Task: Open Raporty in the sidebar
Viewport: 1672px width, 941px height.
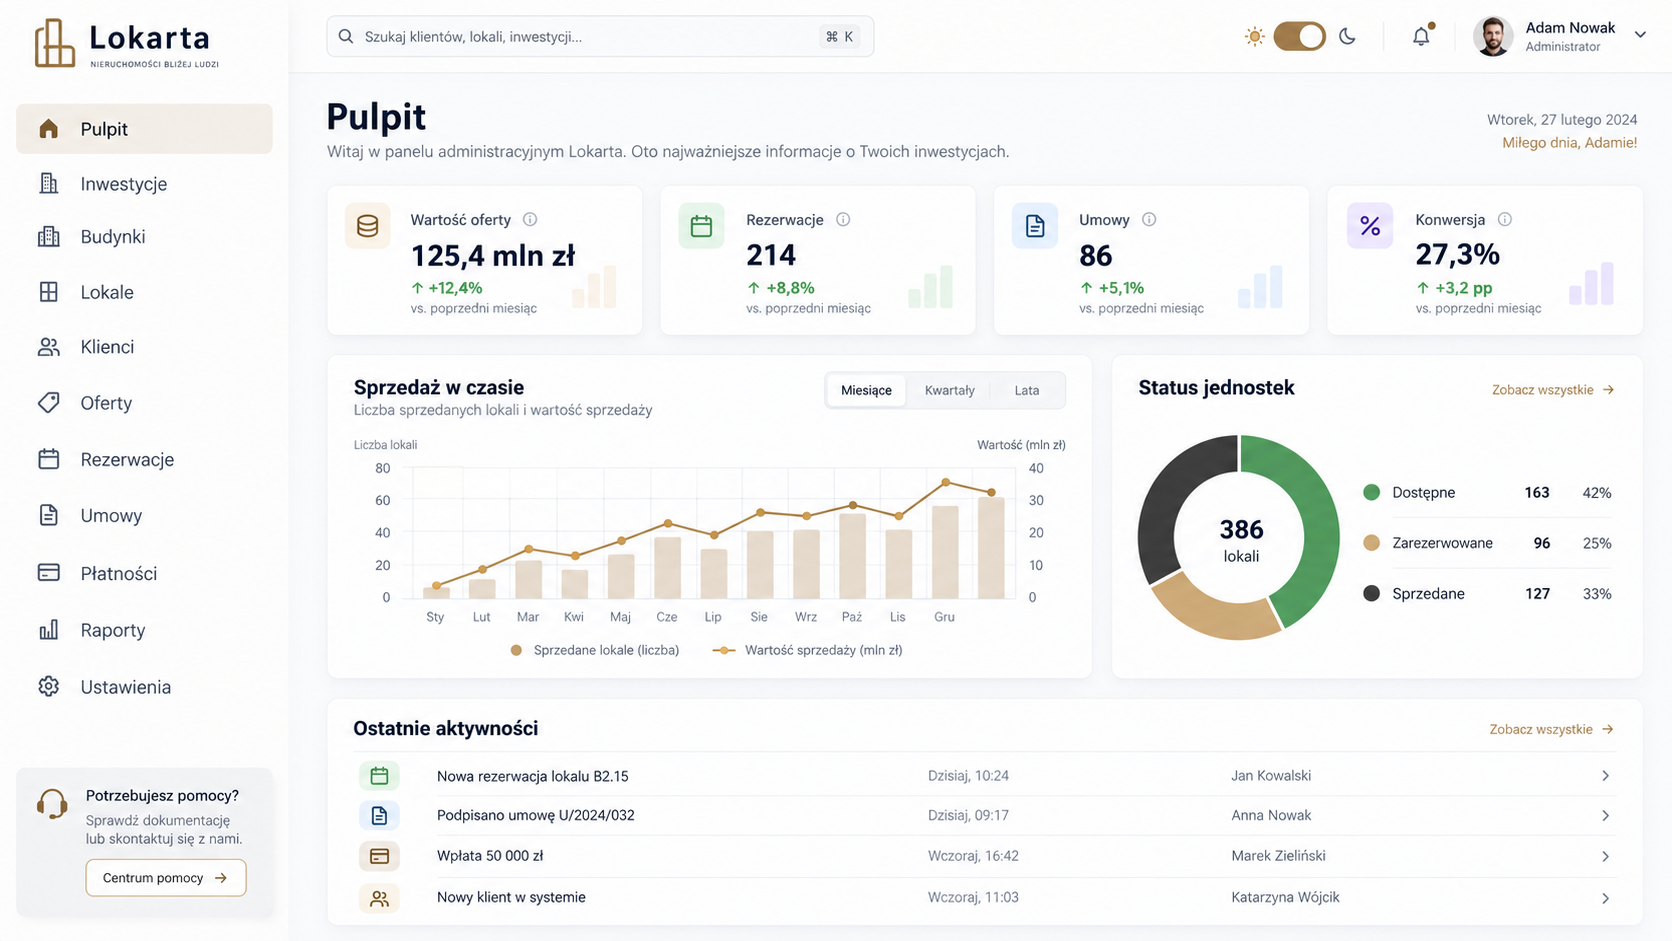Action: (x=144, y=630)
